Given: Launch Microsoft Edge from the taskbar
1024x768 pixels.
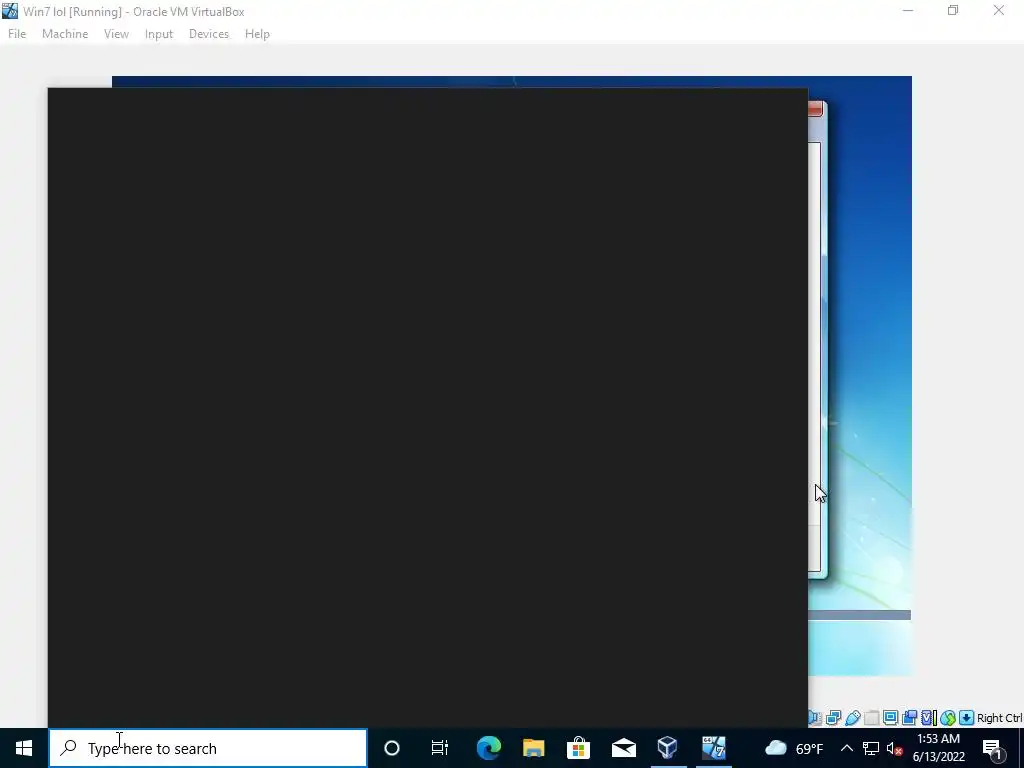Looking at the screenshot, I should 488,748.
